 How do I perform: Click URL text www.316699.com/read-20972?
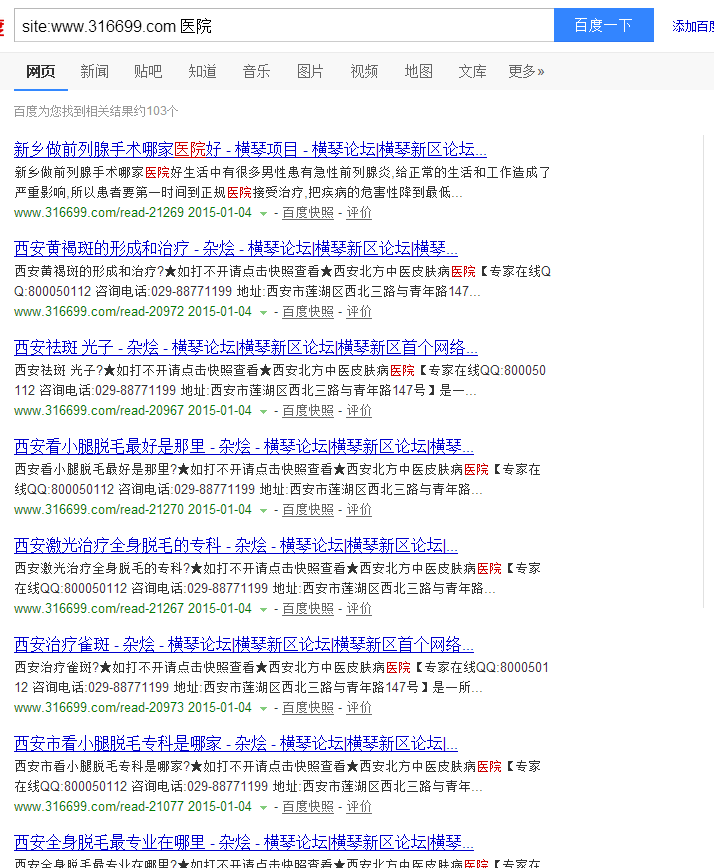(x=99, y=312)
